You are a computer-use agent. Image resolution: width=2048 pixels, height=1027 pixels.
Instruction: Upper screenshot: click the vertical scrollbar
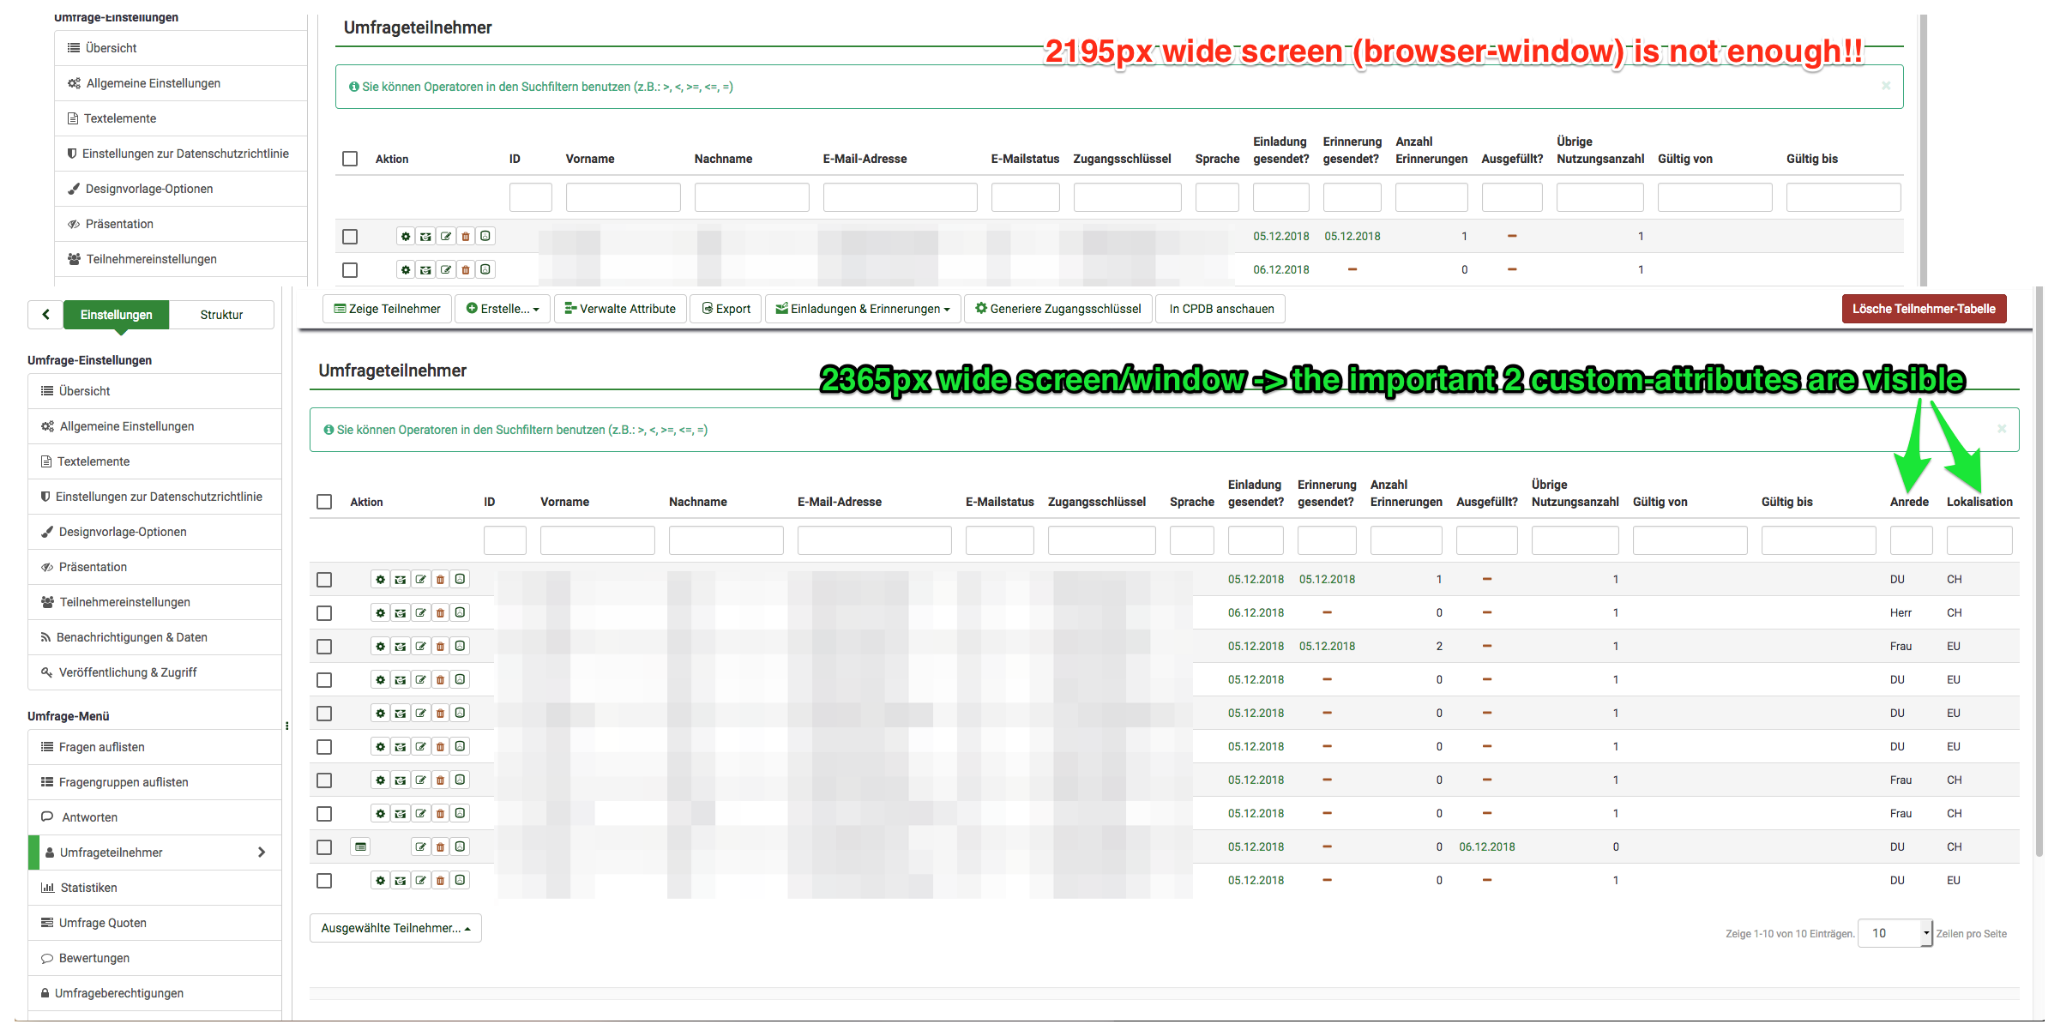click(1923, 150)
